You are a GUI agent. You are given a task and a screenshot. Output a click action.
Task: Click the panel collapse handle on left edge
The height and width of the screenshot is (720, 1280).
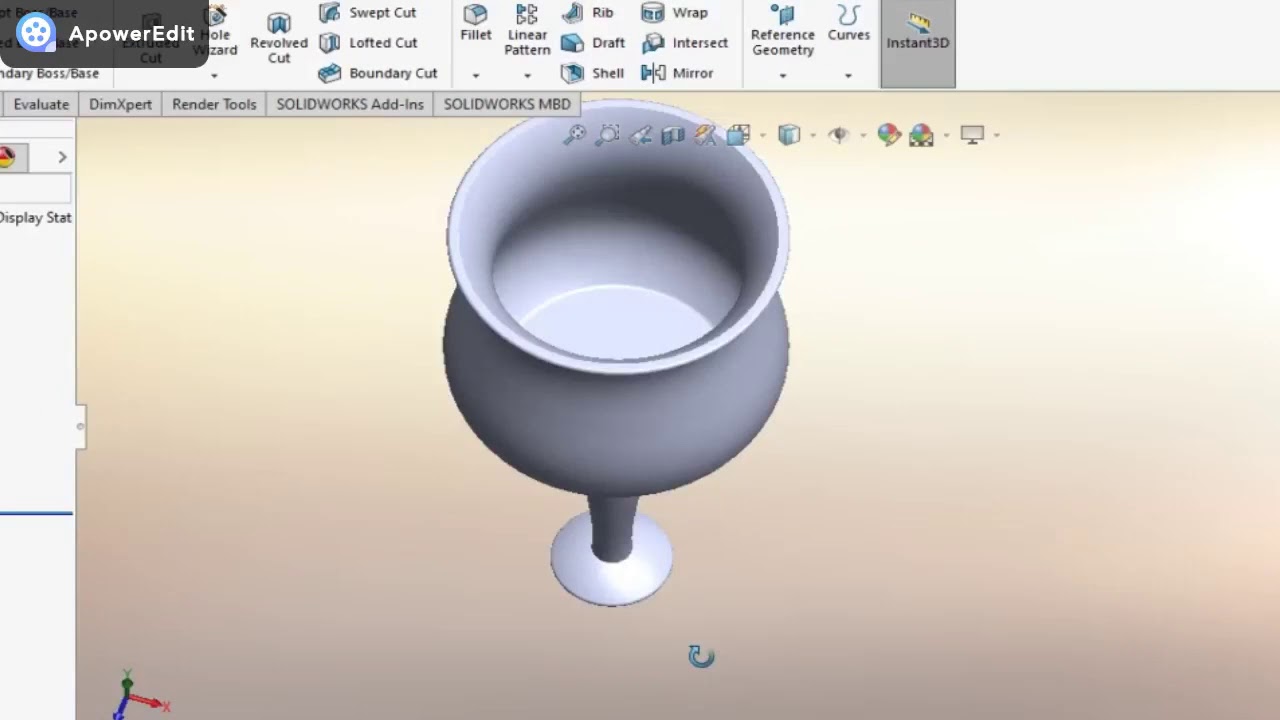click(x=80, y=427)
